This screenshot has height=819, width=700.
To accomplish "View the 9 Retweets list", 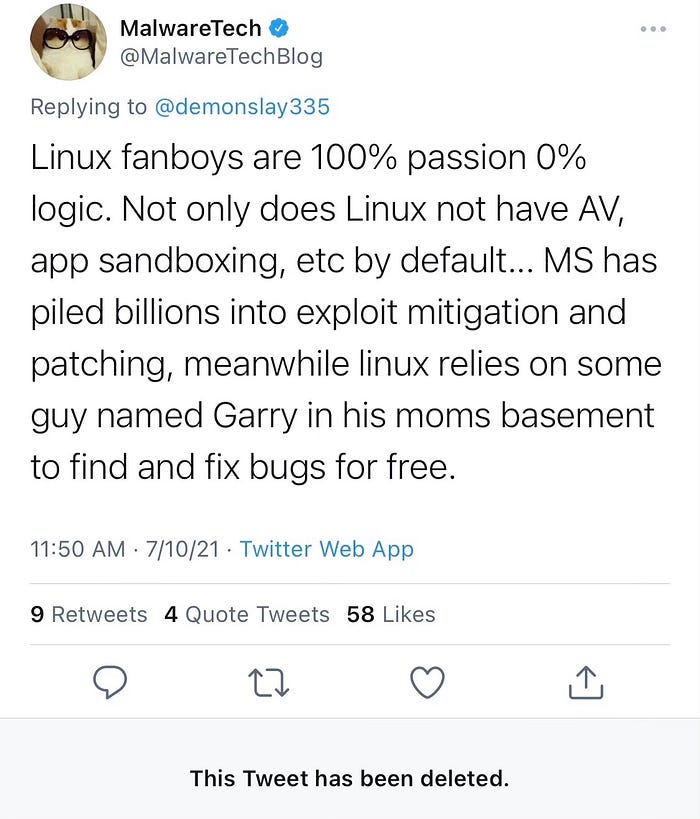I will pyautogui.click(x=89, y=614).
